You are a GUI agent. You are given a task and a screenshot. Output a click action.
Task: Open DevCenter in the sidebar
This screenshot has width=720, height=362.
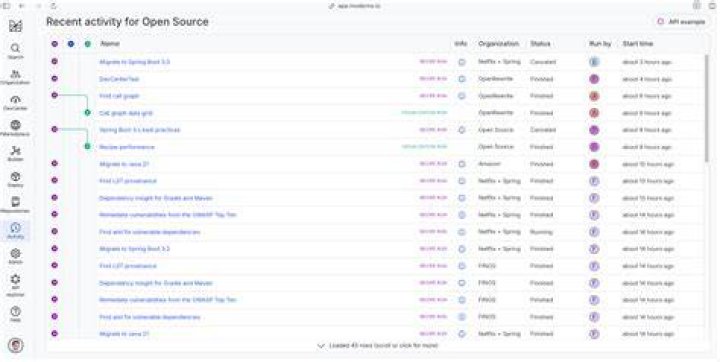click(15, 103)
